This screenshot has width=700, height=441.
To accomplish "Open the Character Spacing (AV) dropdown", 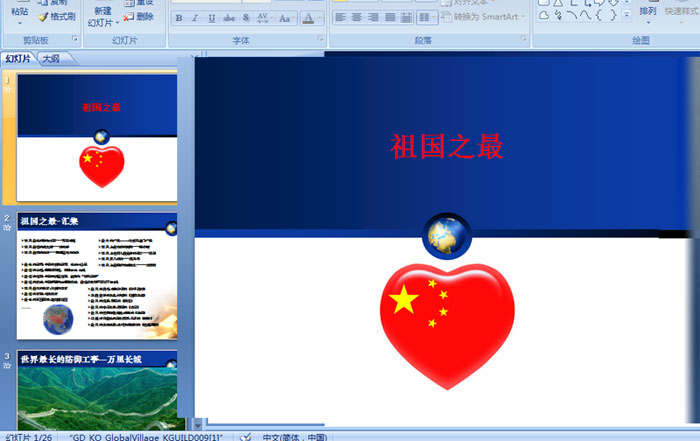I will 265,18.
